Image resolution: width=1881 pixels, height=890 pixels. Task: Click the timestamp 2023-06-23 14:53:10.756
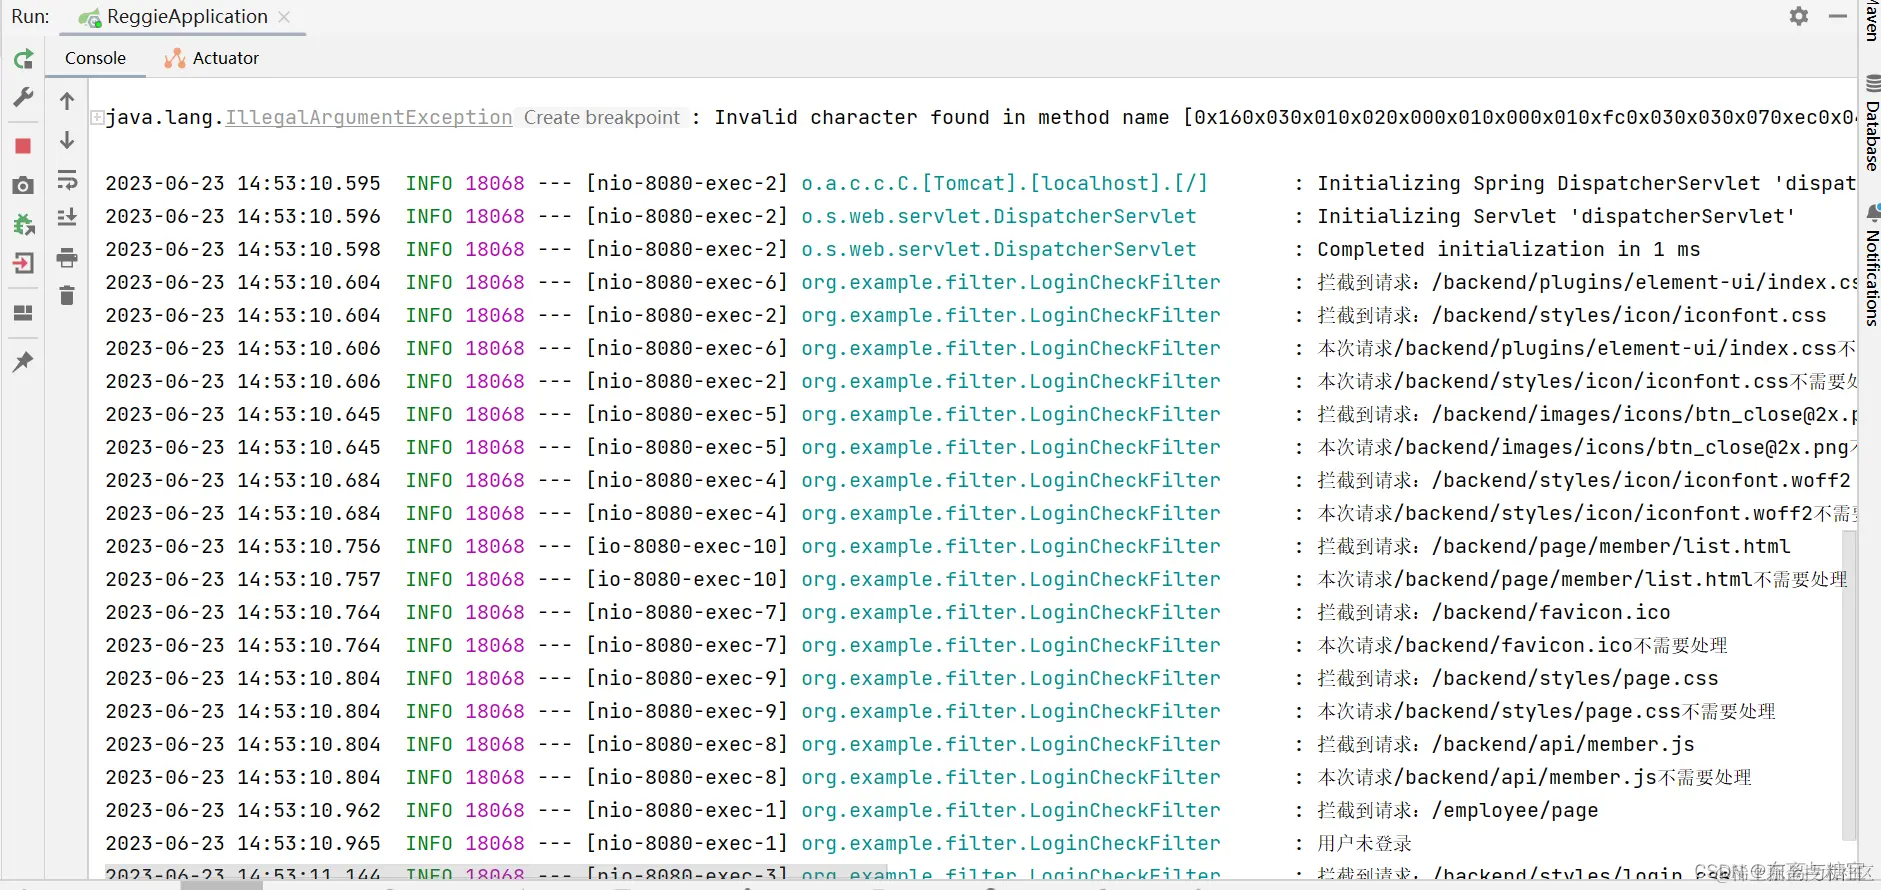click(243, 546)
